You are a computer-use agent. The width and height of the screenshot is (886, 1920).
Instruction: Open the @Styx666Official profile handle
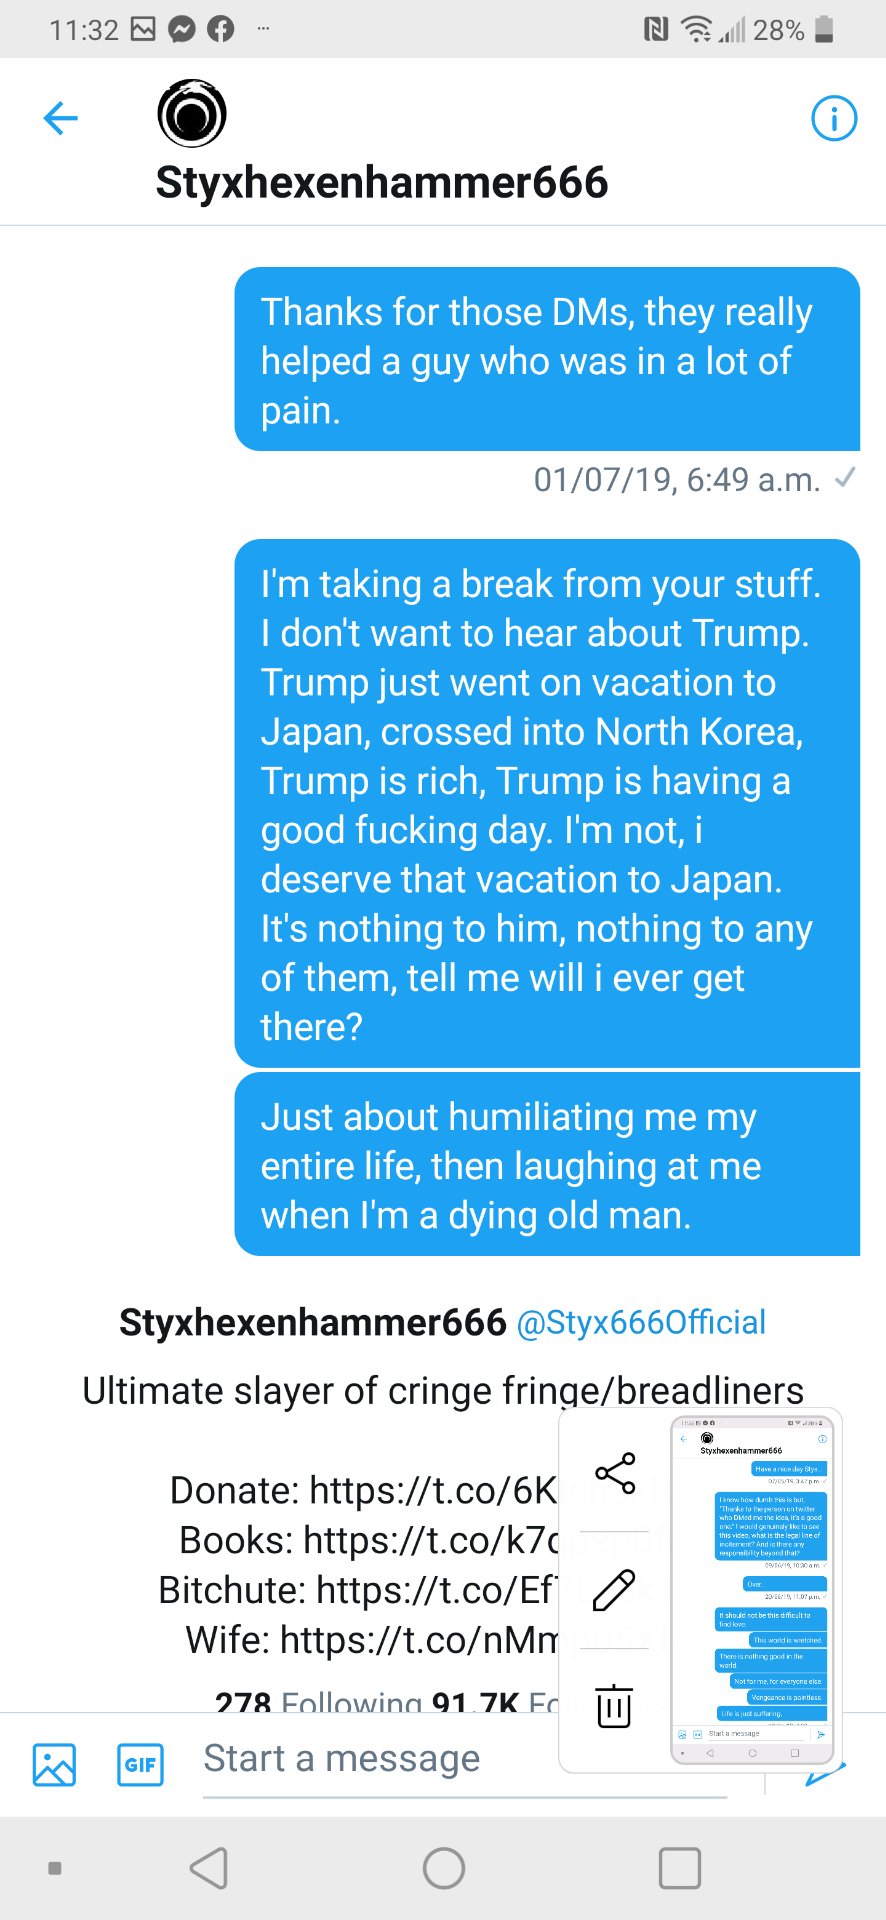(x=641, y=1323)
